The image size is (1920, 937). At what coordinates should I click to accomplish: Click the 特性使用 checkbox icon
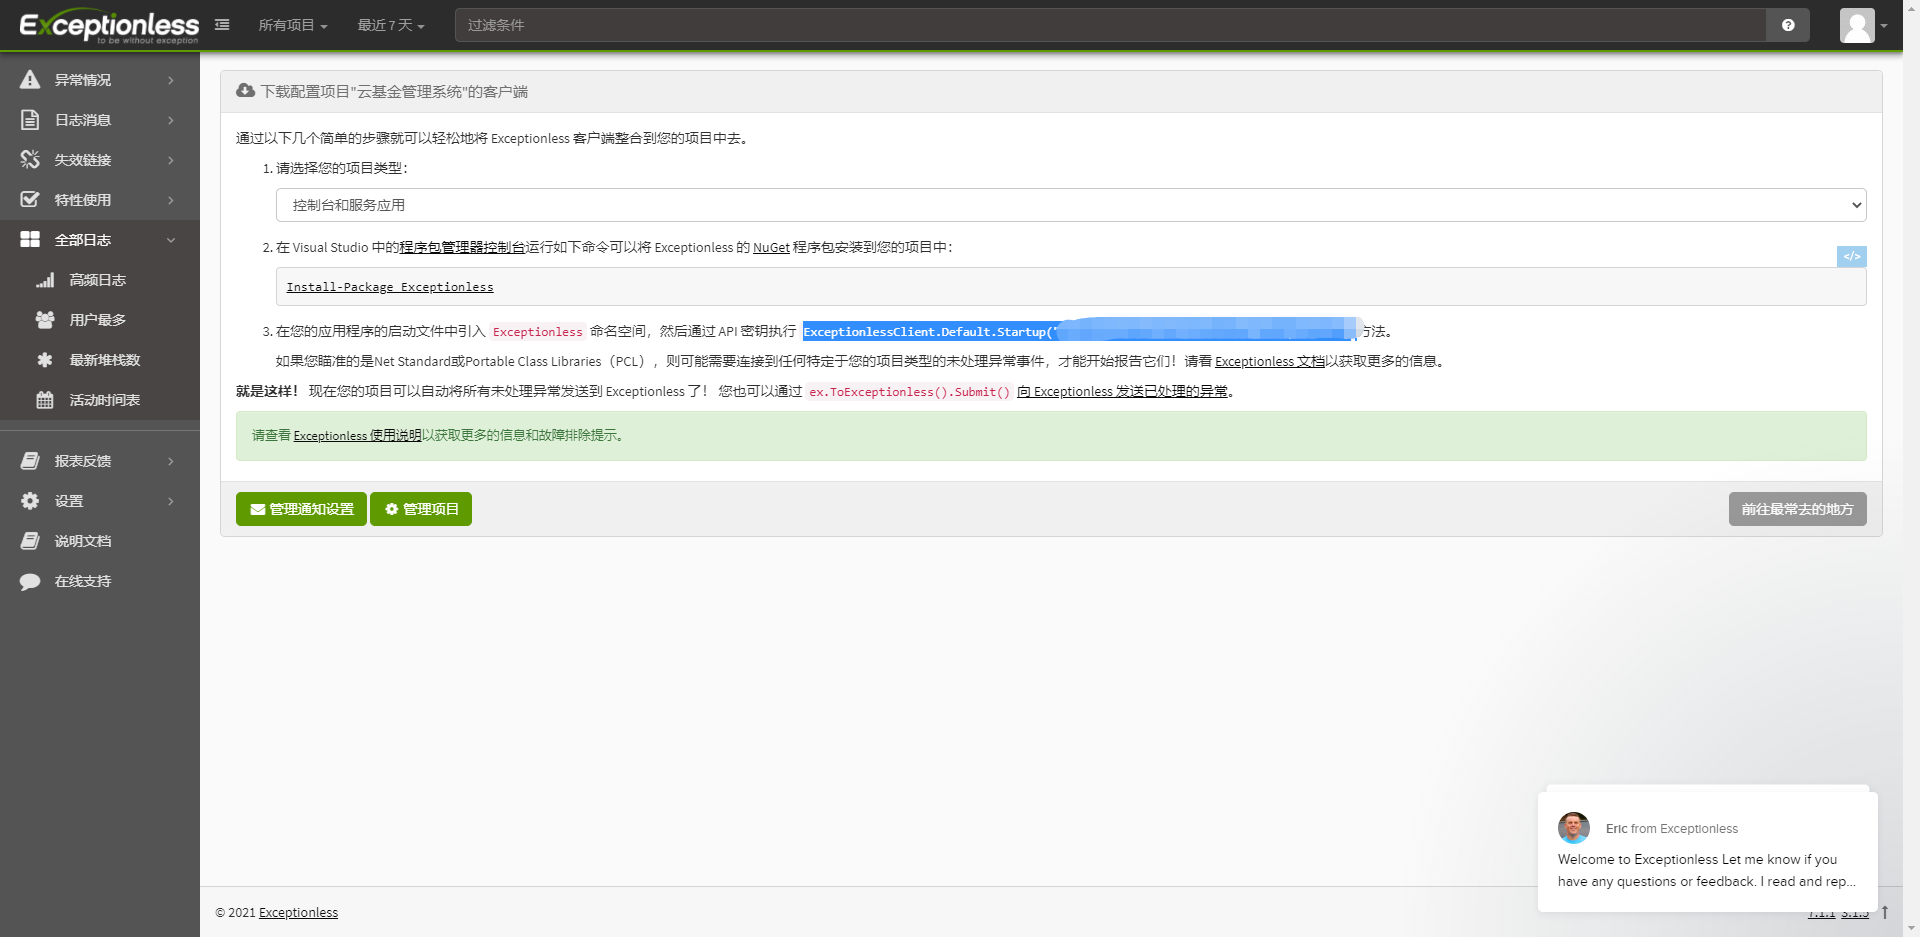click(x=30, y=200)
